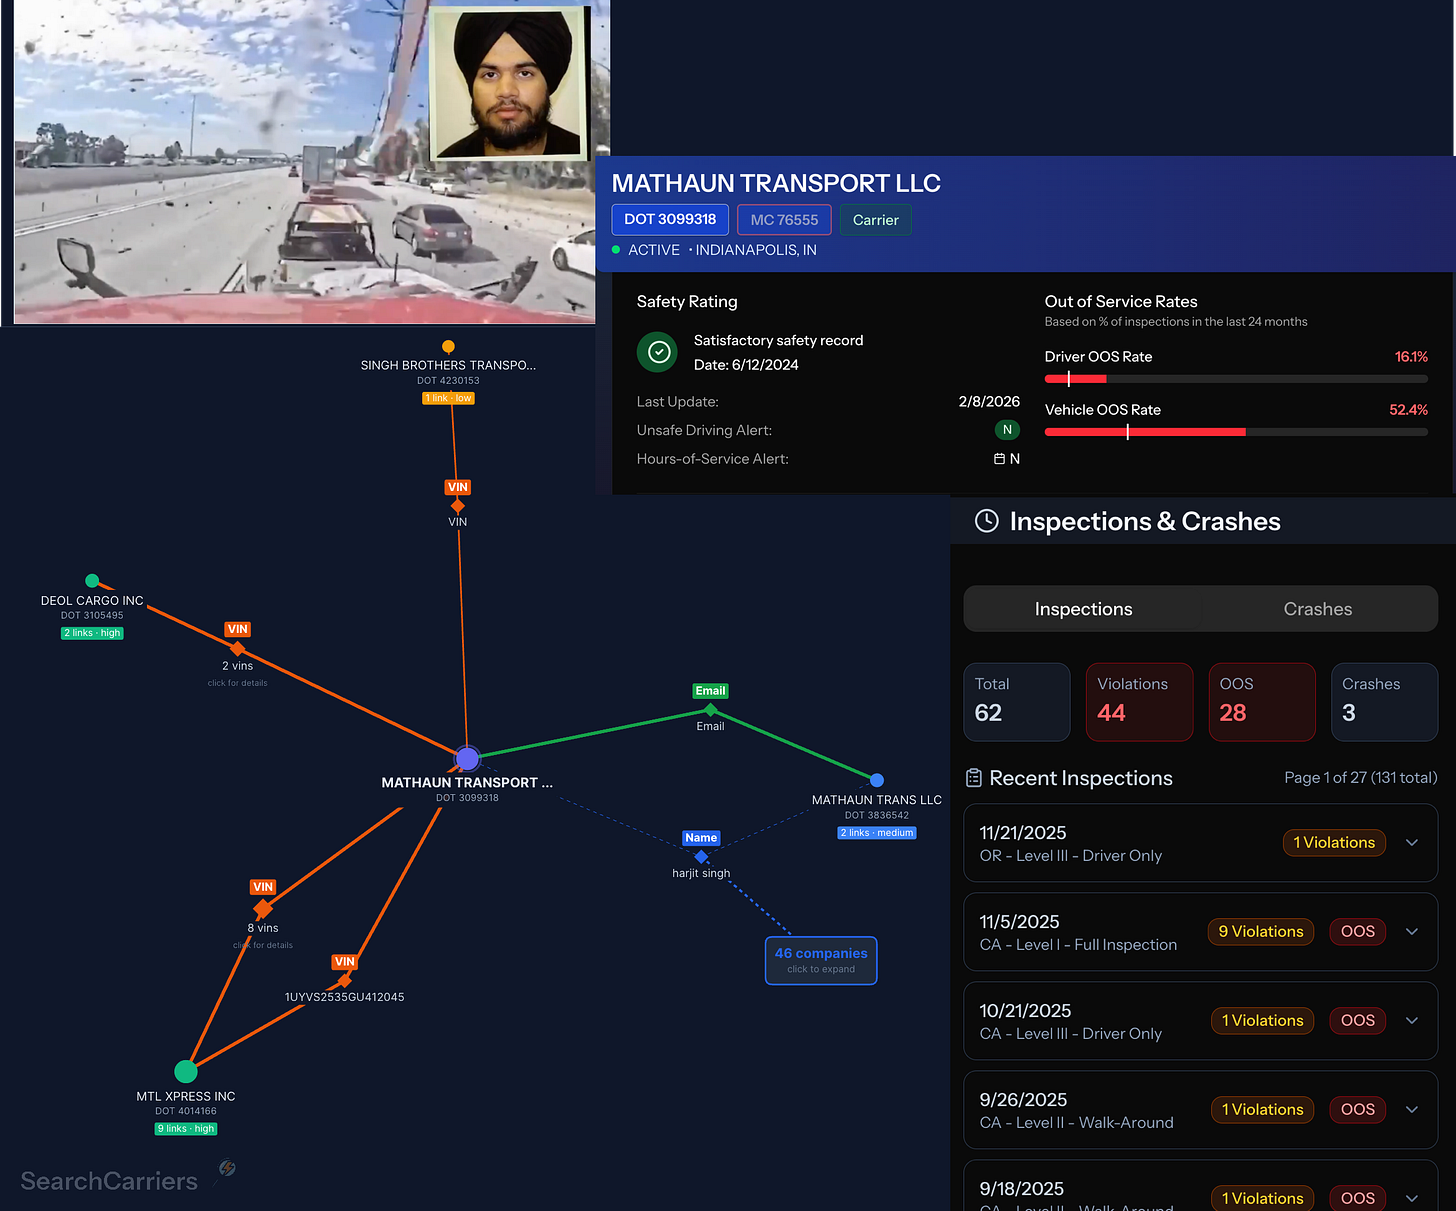This screenshot has height=1211, width=1456.
Task: Open the OOS 28 stat card
Action: [1262, 702]
